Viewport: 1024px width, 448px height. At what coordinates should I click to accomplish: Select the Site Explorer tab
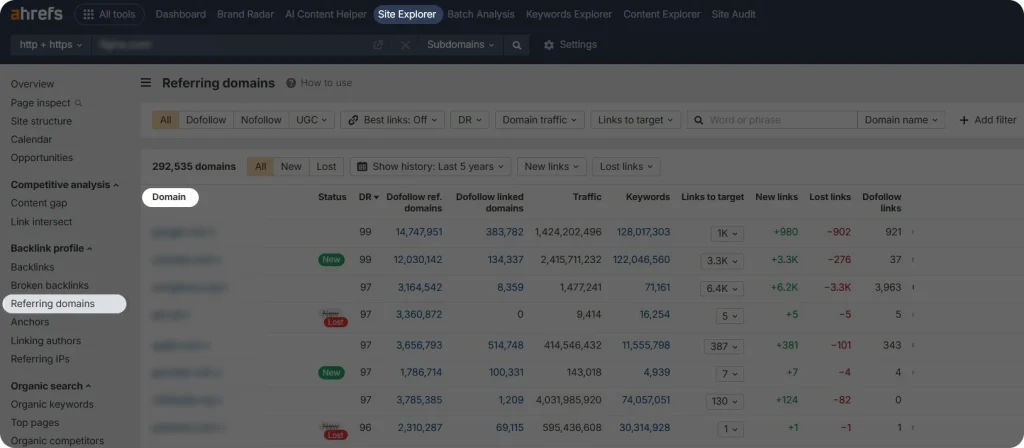coord(408,14)
